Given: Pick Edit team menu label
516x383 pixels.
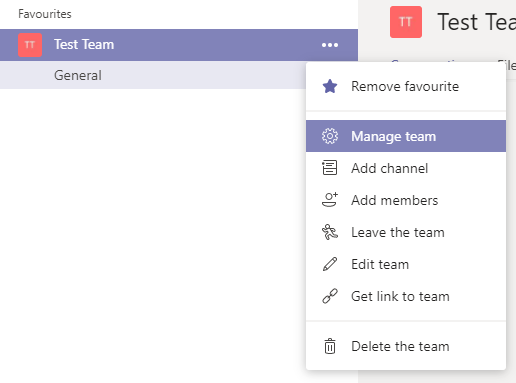Looking at the screenshot, I should [x=380, y=264].
